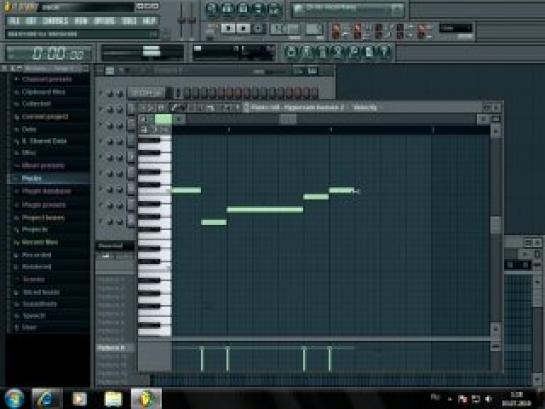Click the Record button in transport
Screen dimensions: 545x409
tap(258, 28)
